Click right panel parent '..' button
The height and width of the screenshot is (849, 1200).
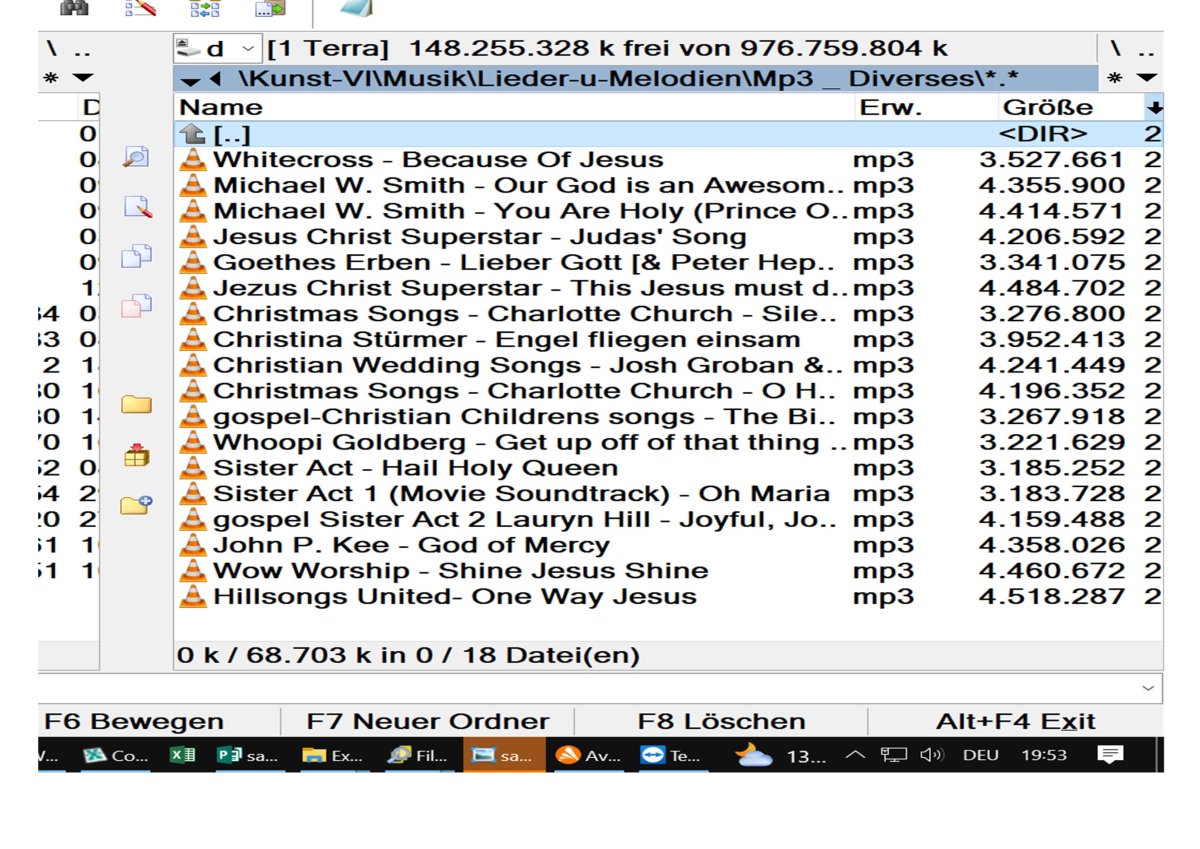(1146, 49)
